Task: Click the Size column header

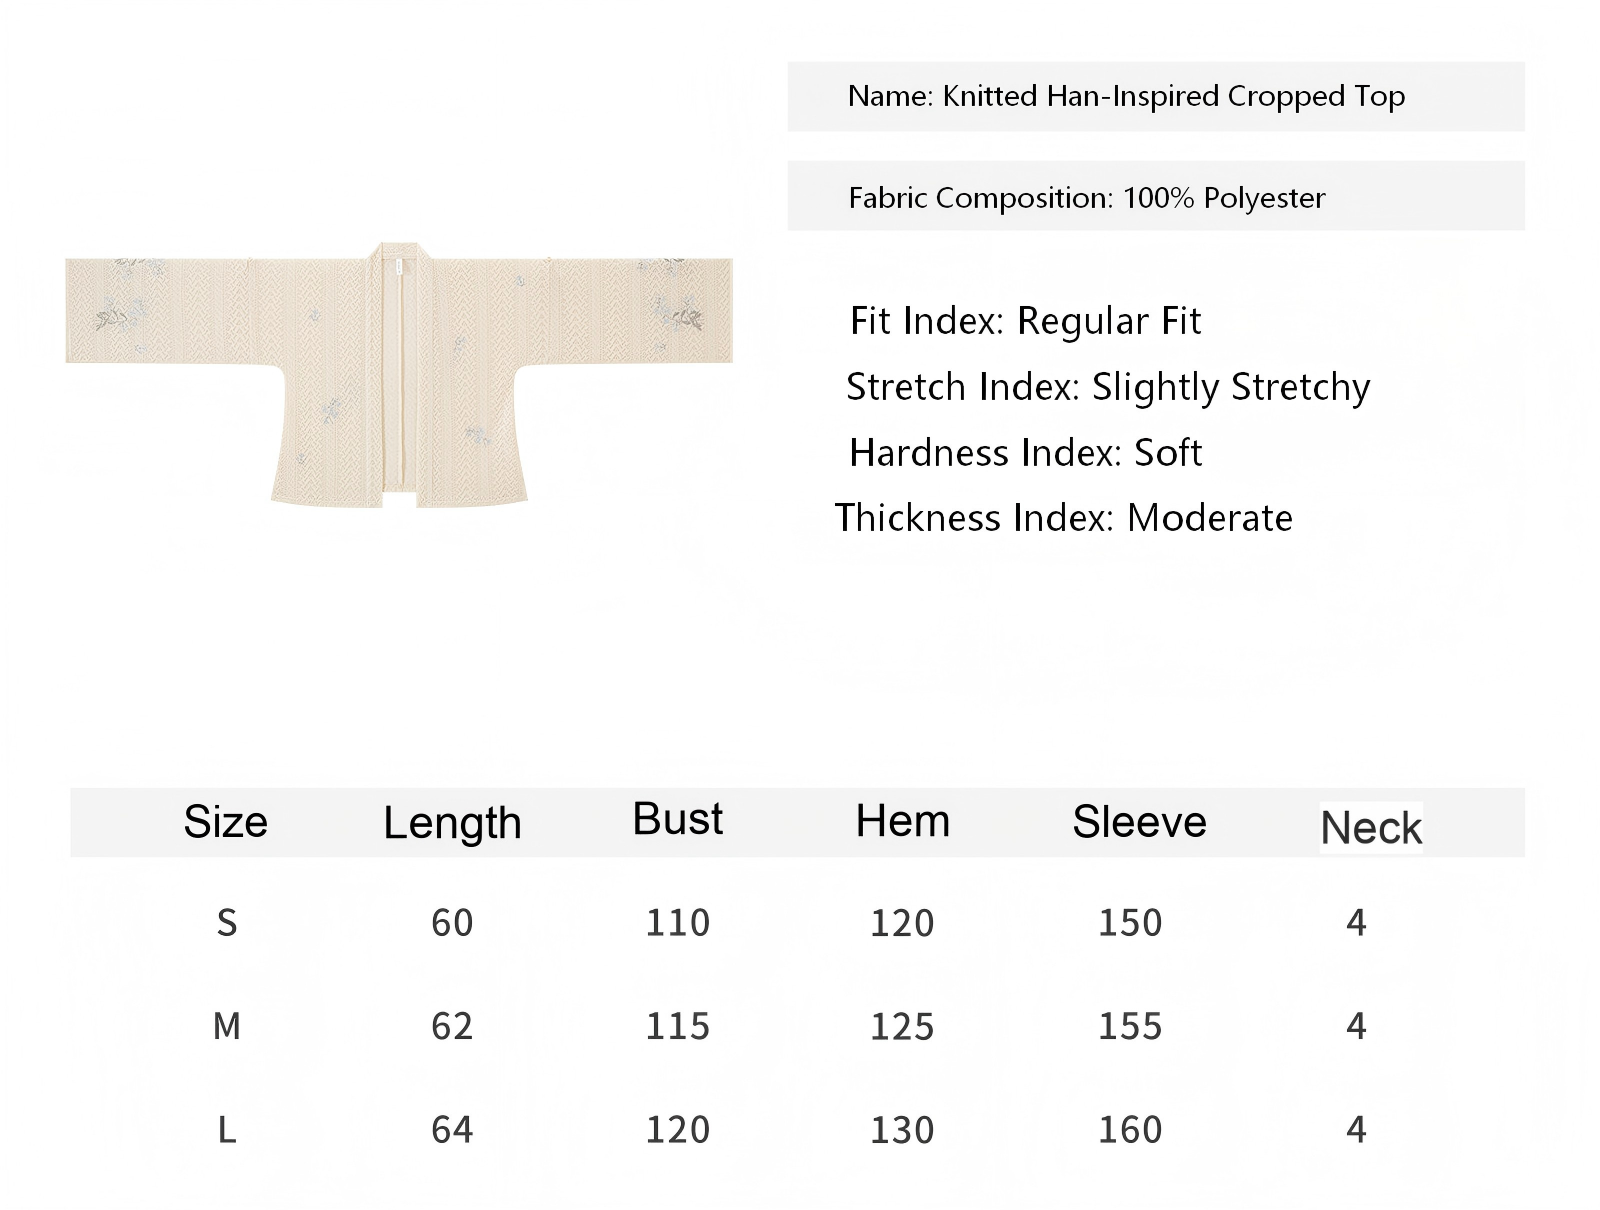Action: click(226, 822)
